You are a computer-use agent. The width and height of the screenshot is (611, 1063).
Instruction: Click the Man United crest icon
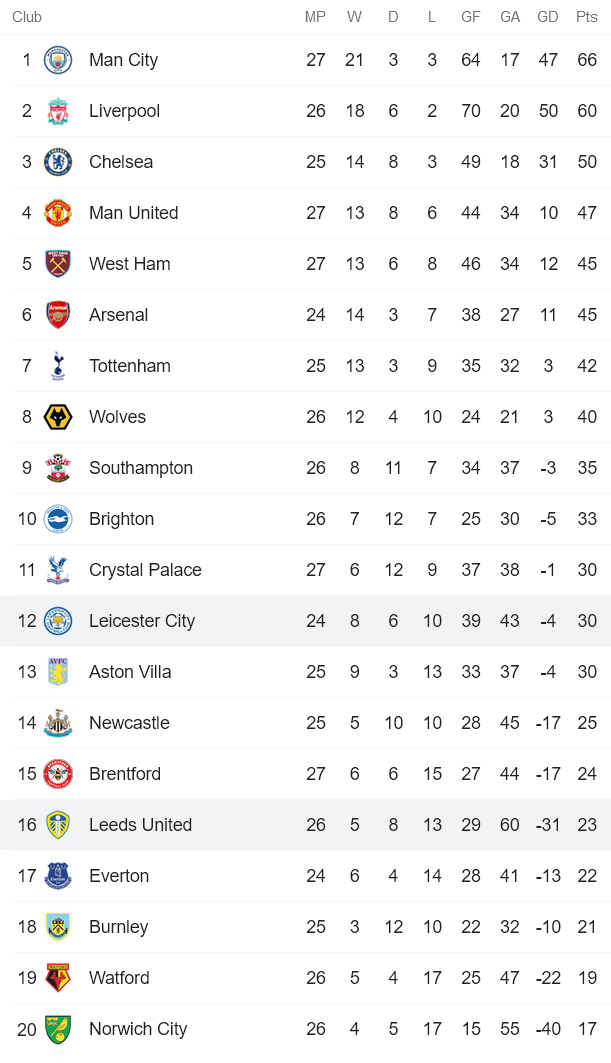[x=58, y=213]
